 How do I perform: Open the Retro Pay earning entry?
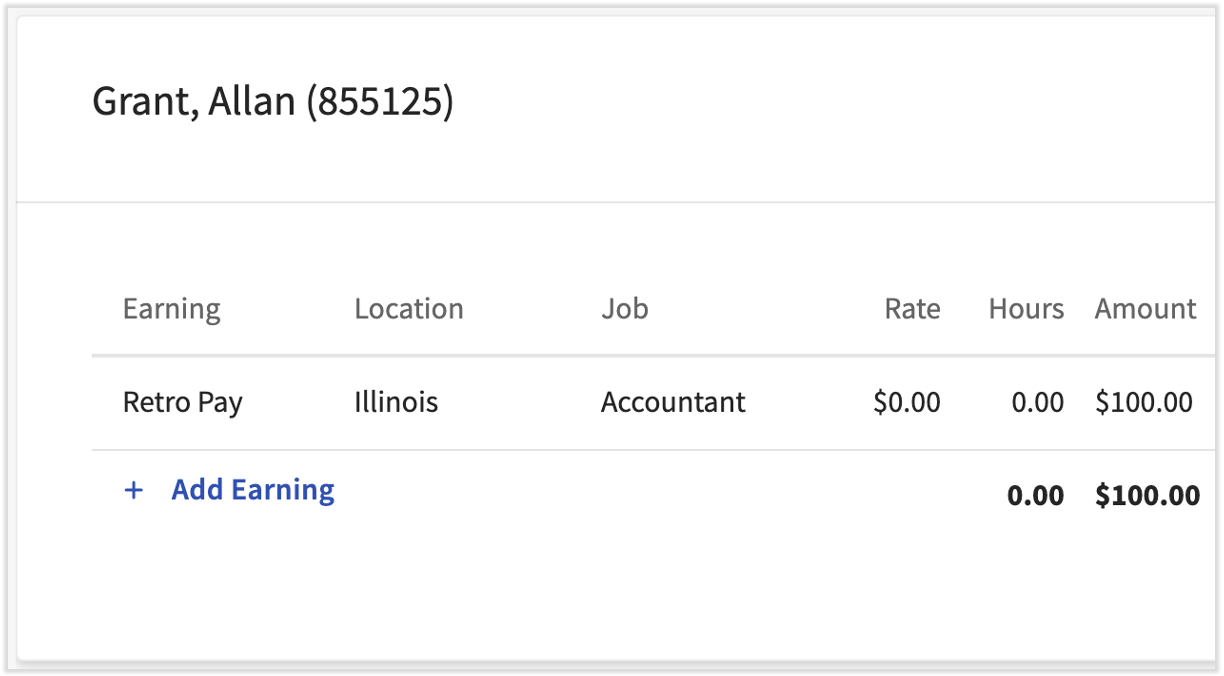(182, 403)
